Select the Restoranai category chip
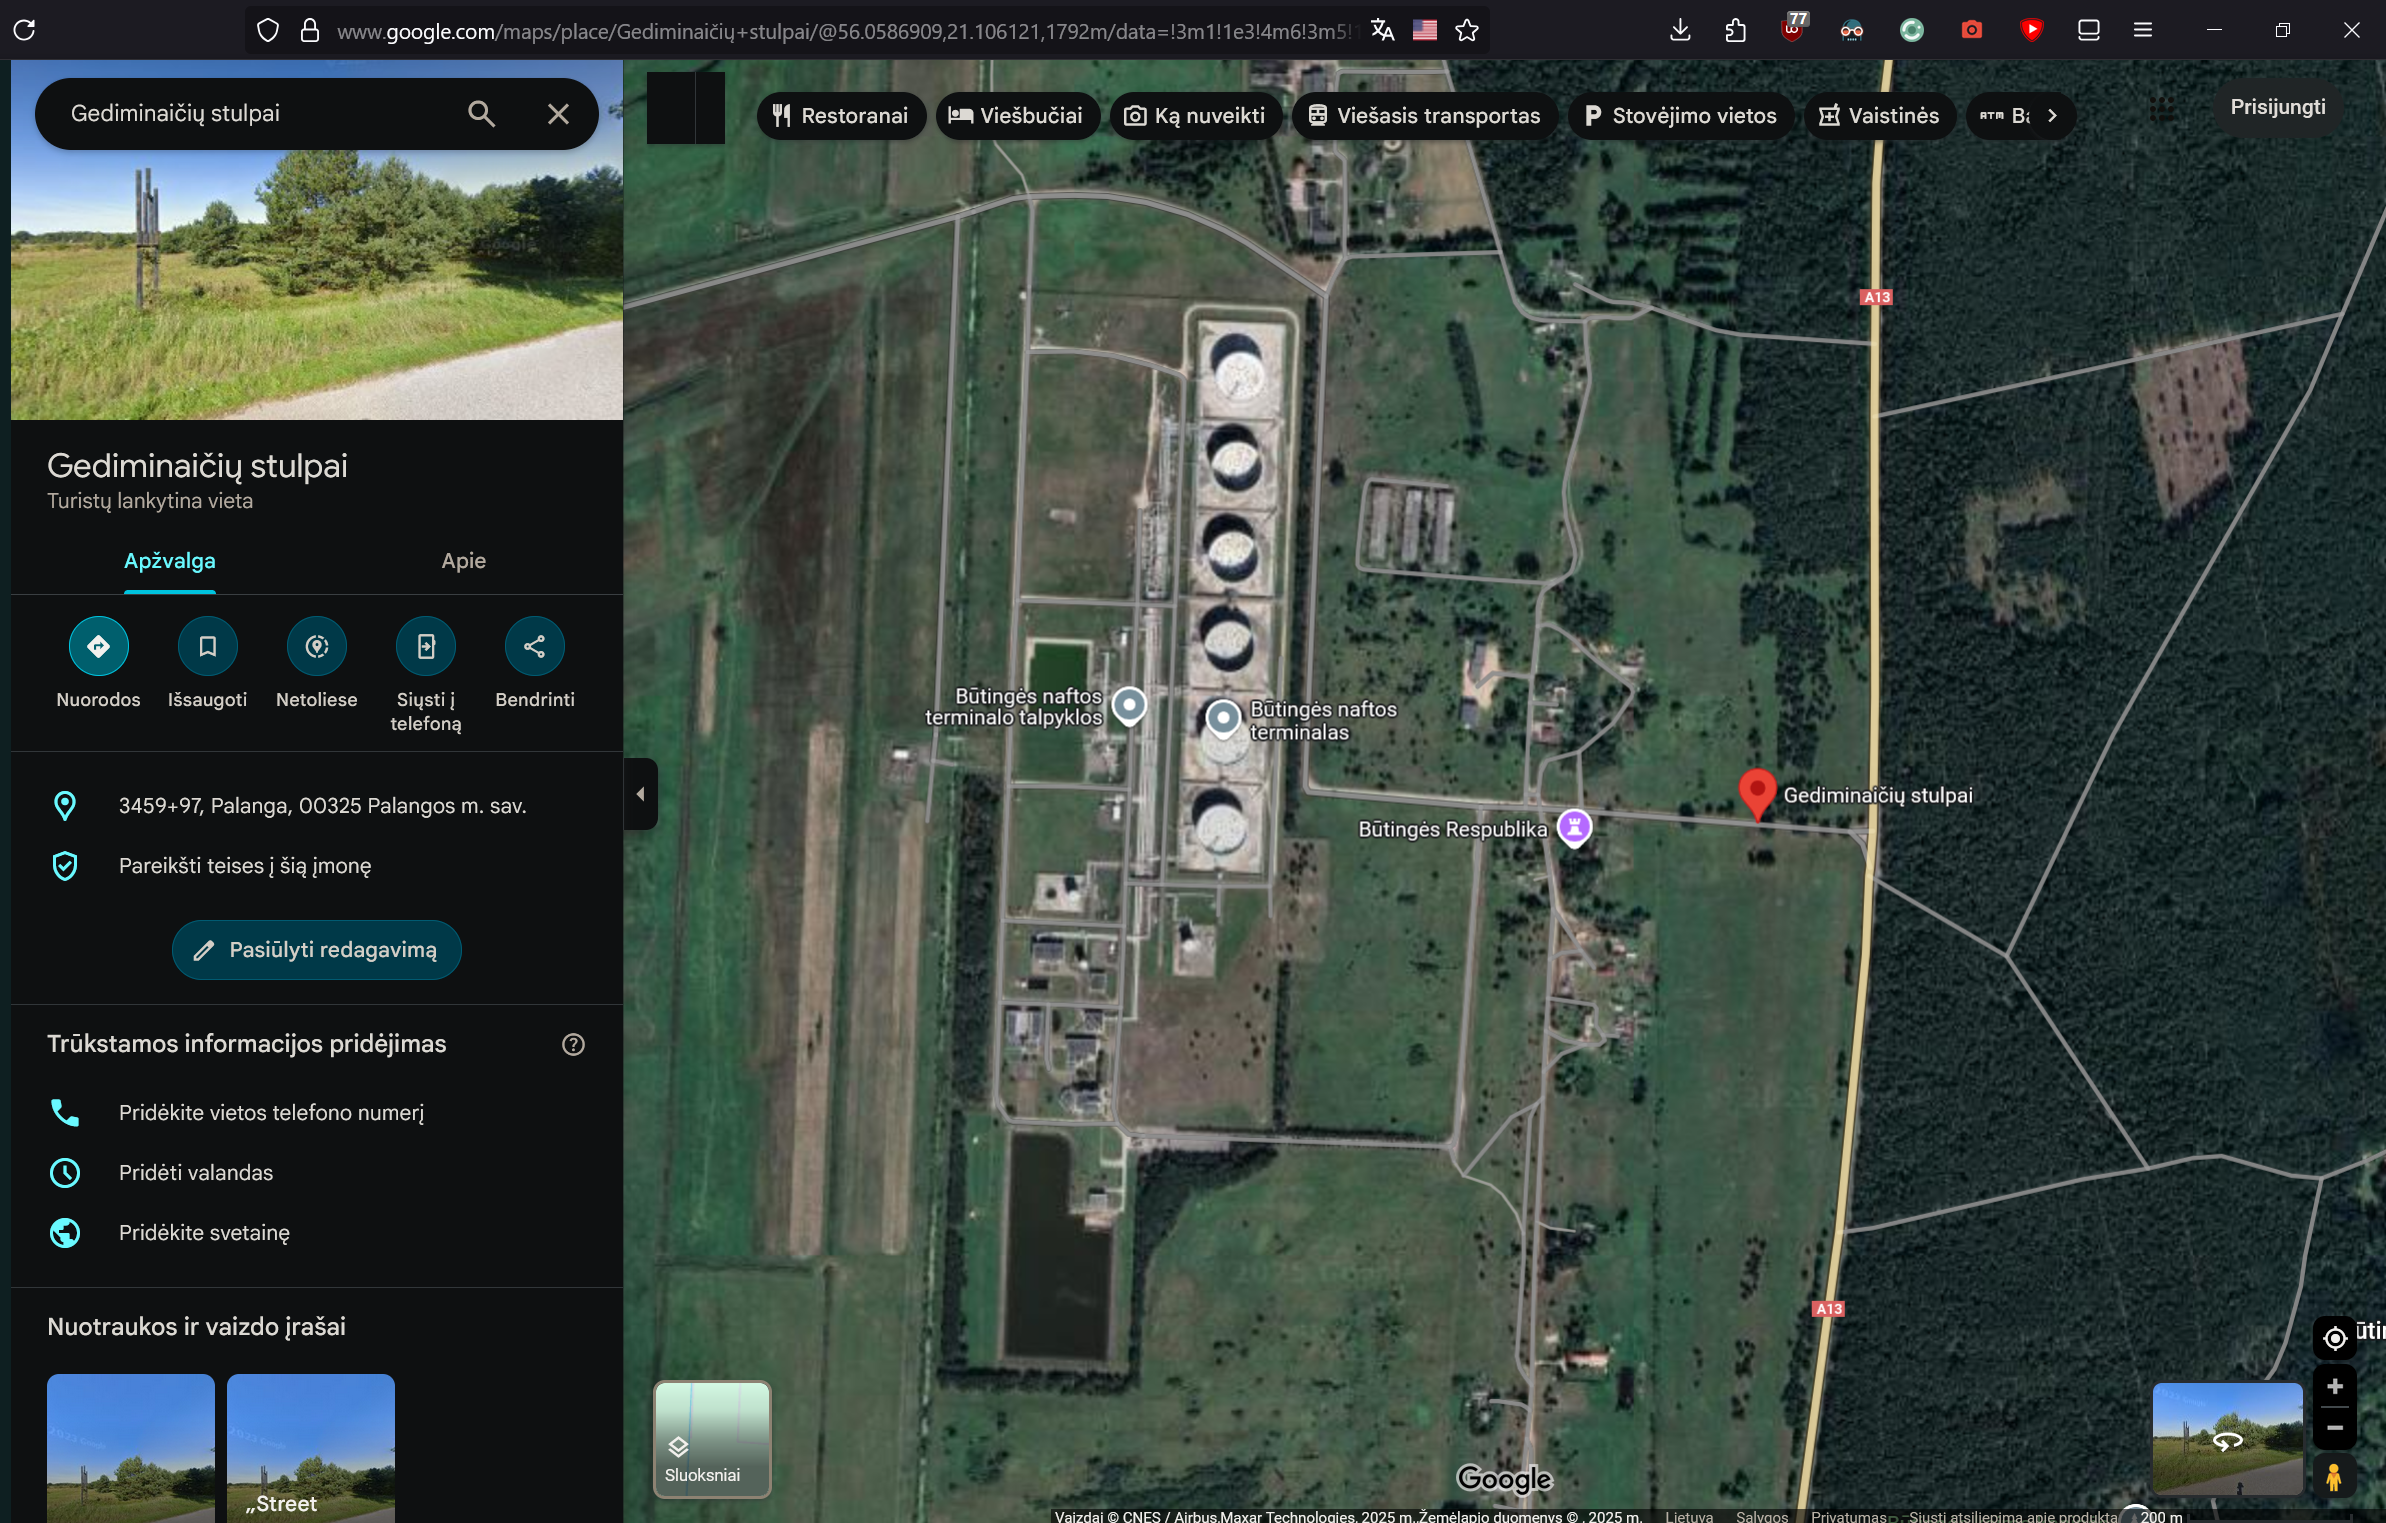 [x=841, y=116]
